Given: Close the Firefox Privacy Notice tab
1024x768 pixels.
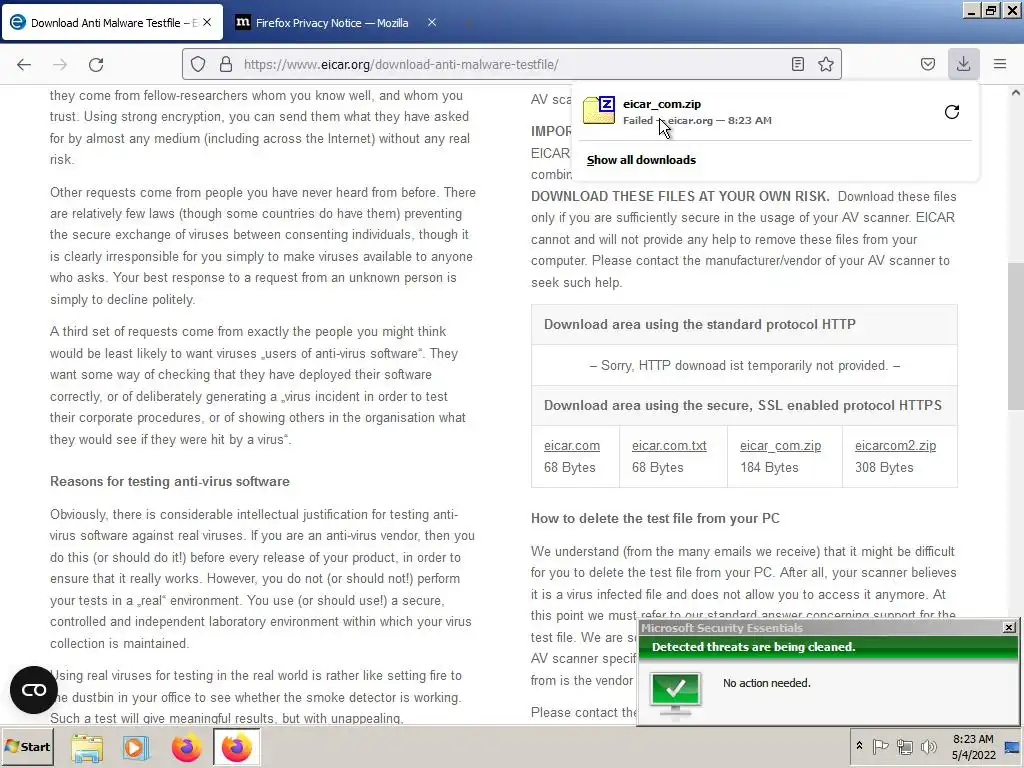Looking at the screenshot, I should pos(432,22).
